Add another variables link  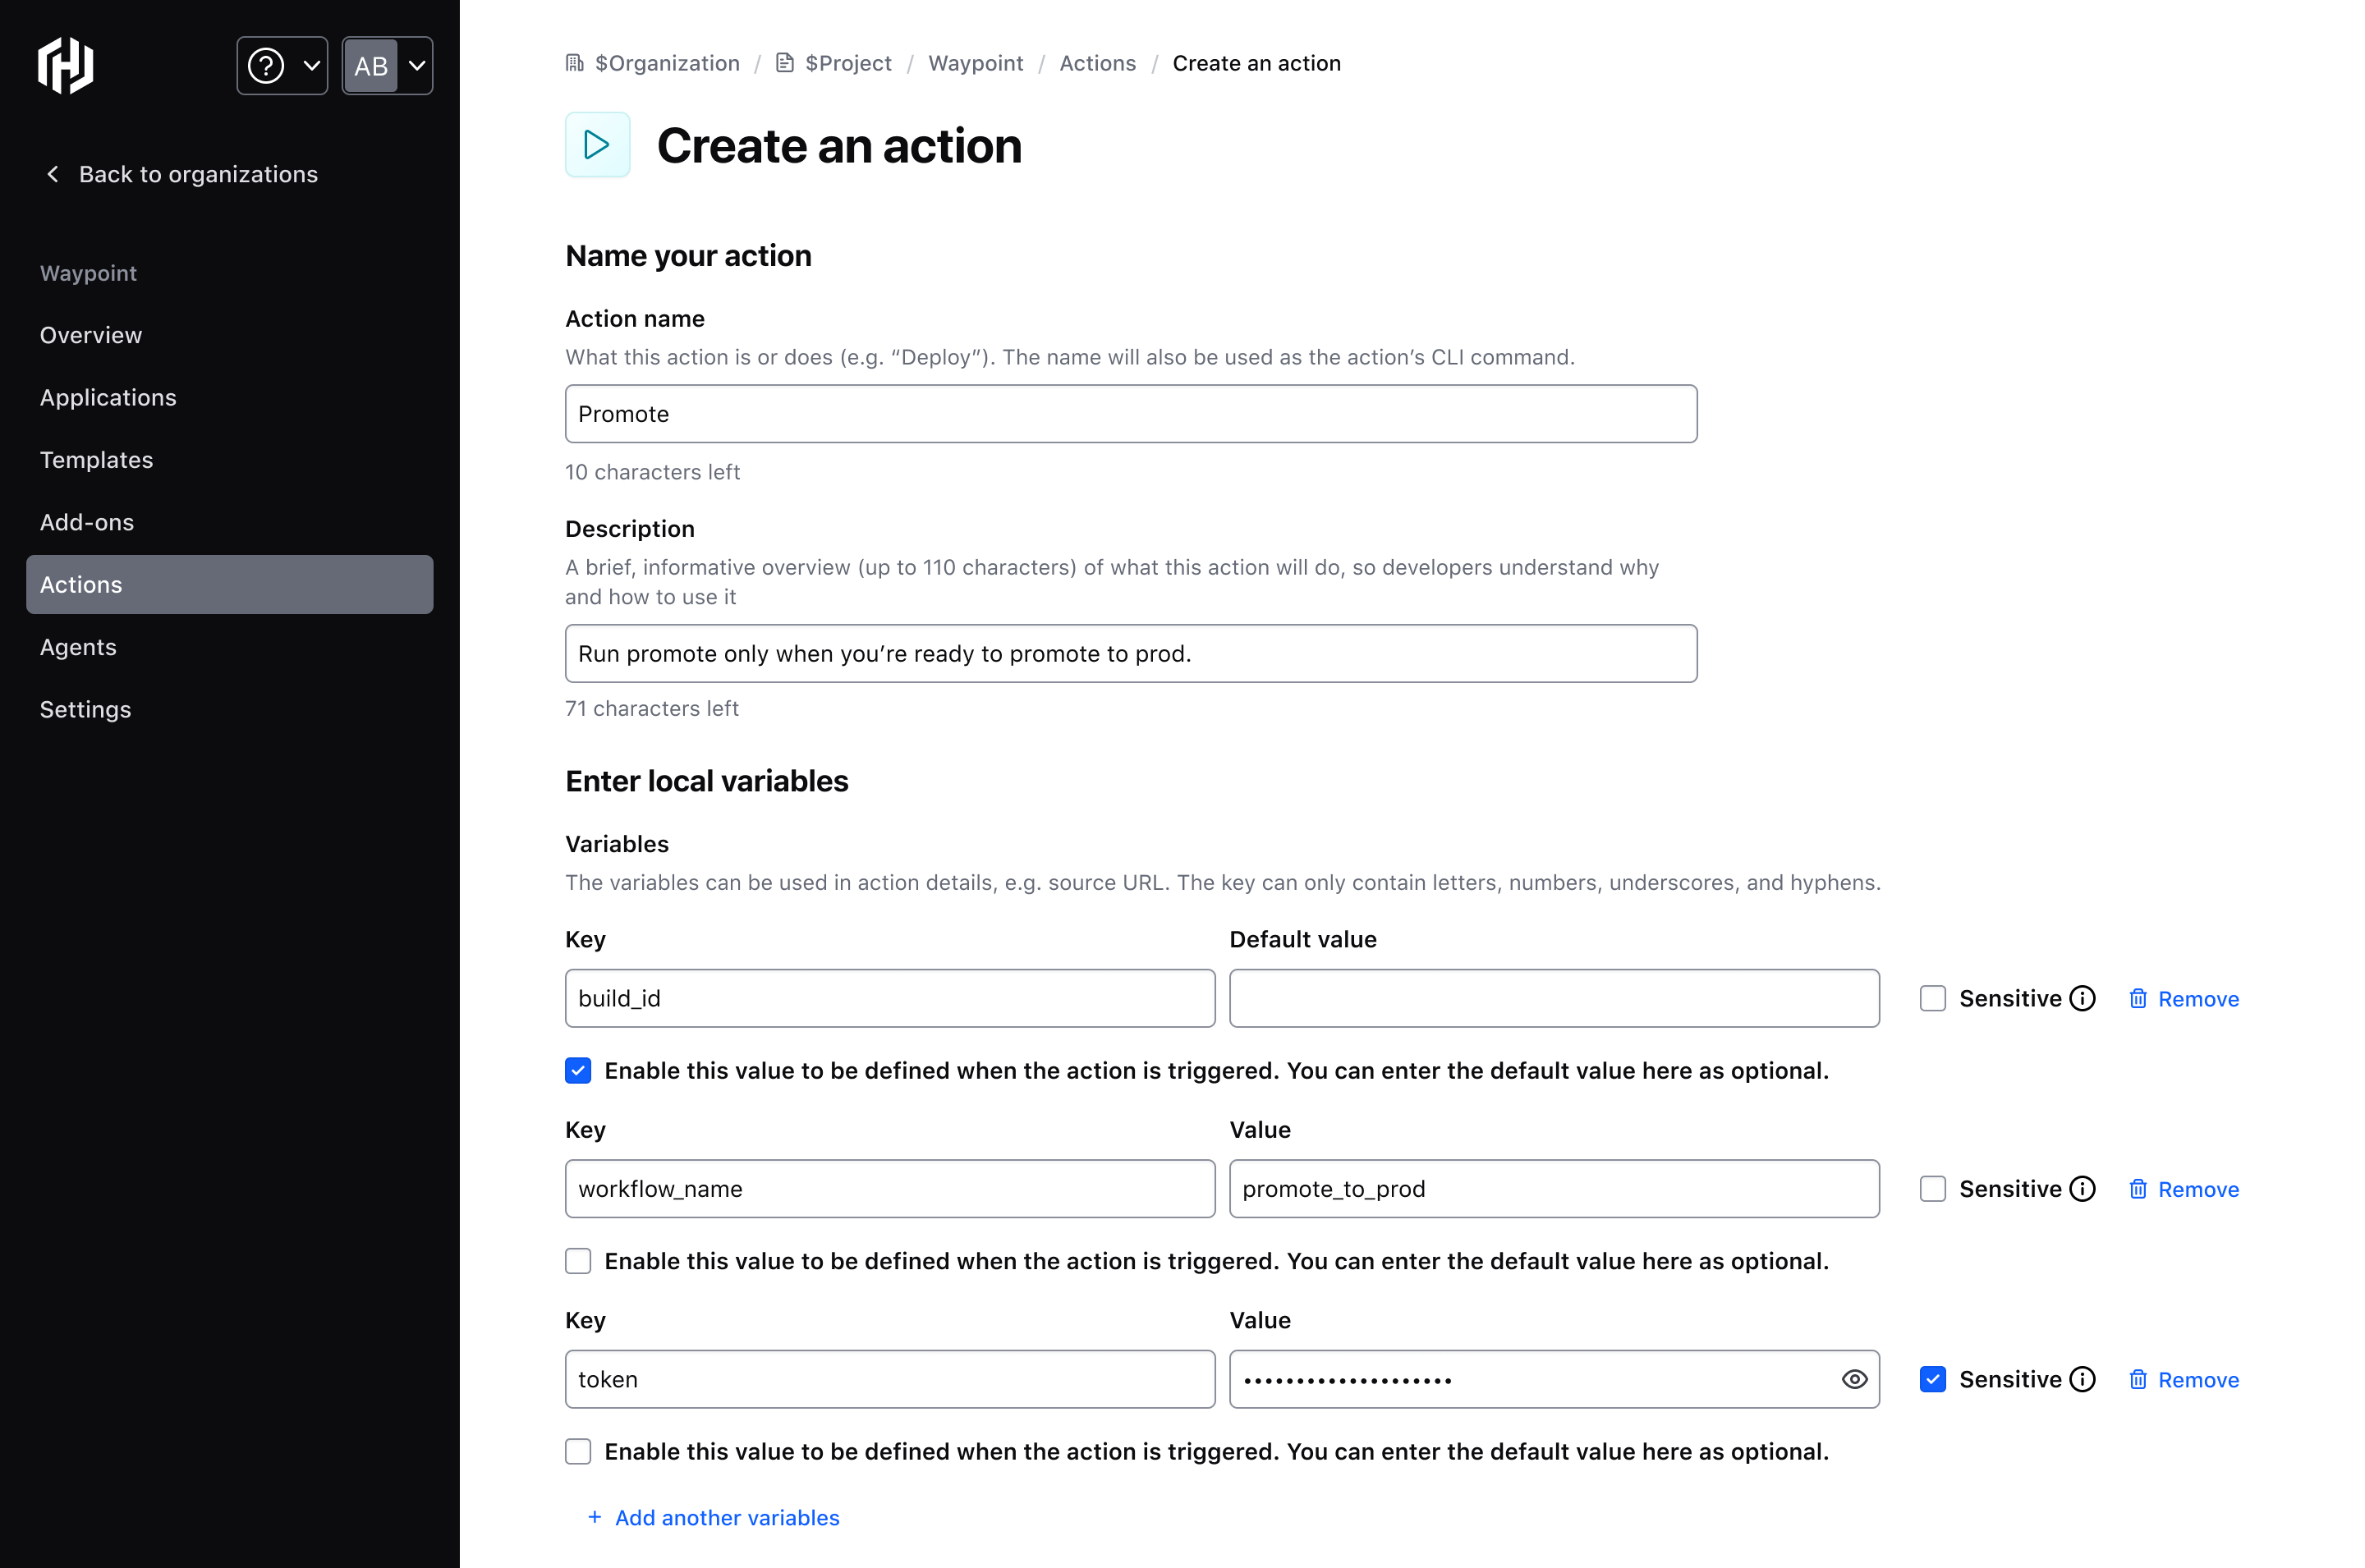(713, 1517)
